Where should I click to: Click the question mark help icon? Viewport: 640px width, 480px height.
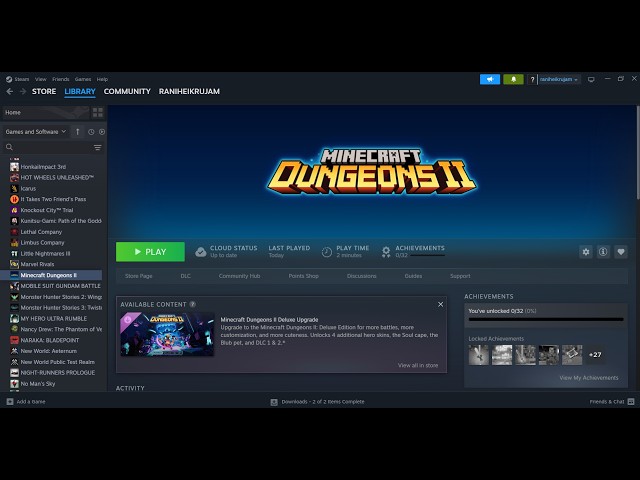tap(532, 80)
